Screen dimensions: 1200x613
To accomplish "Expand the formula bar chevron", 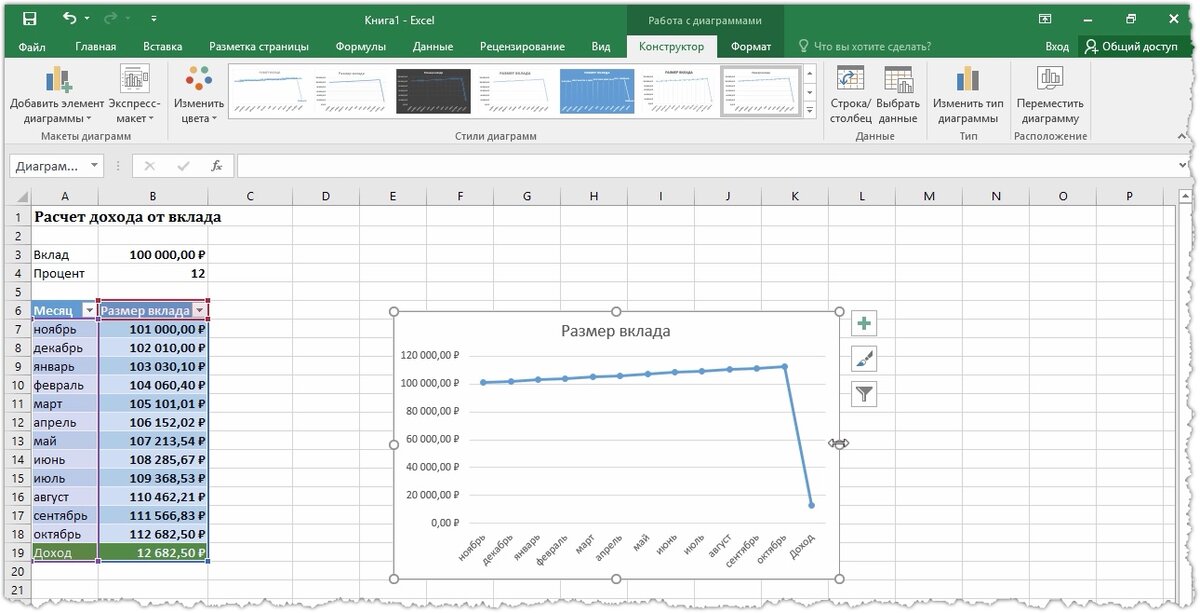I will coord(1181,166).
